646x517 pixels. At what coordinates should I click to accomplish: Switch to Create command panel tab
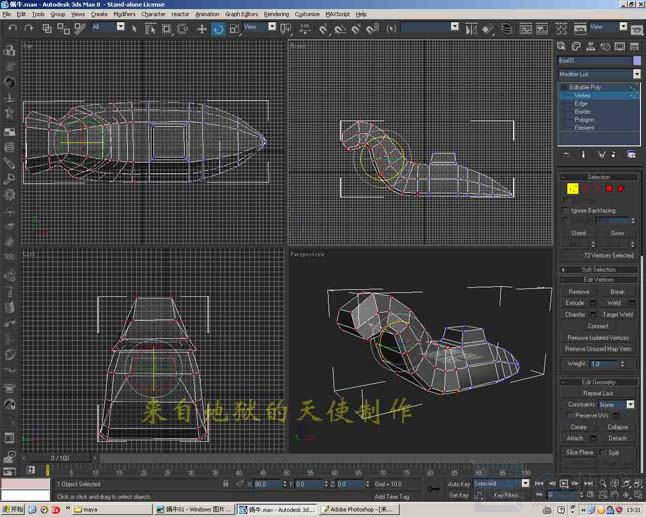coord(561,47)
